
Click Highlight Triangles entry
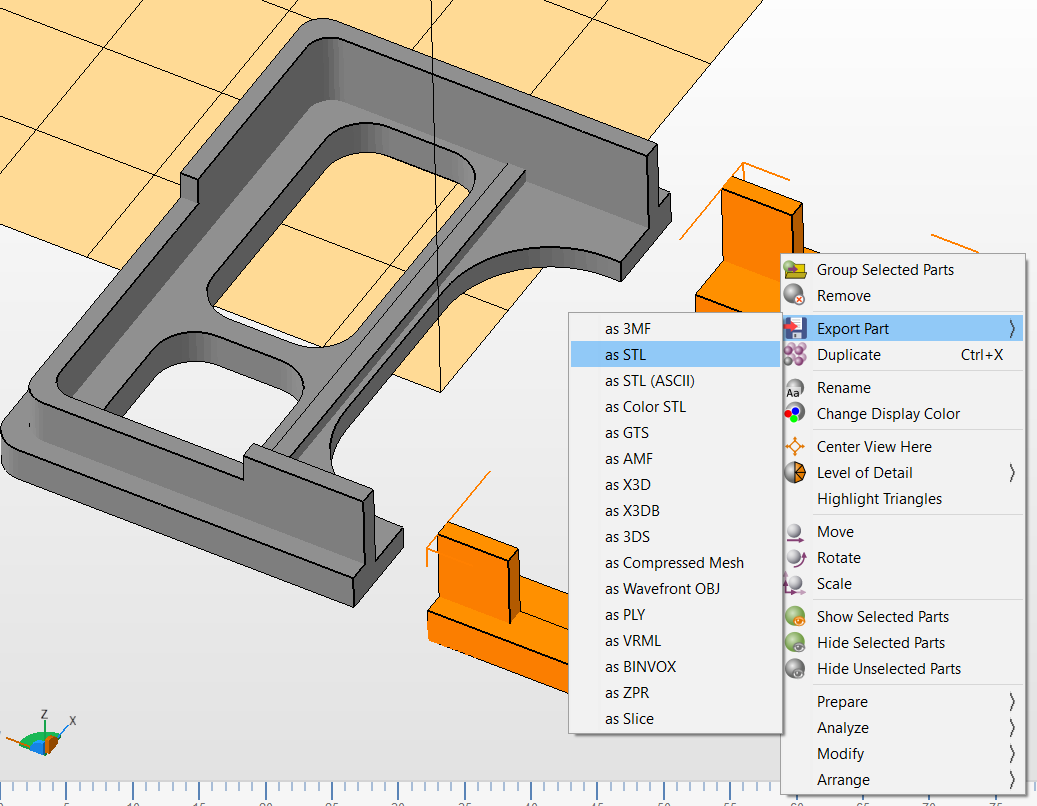tap(879, 499)
